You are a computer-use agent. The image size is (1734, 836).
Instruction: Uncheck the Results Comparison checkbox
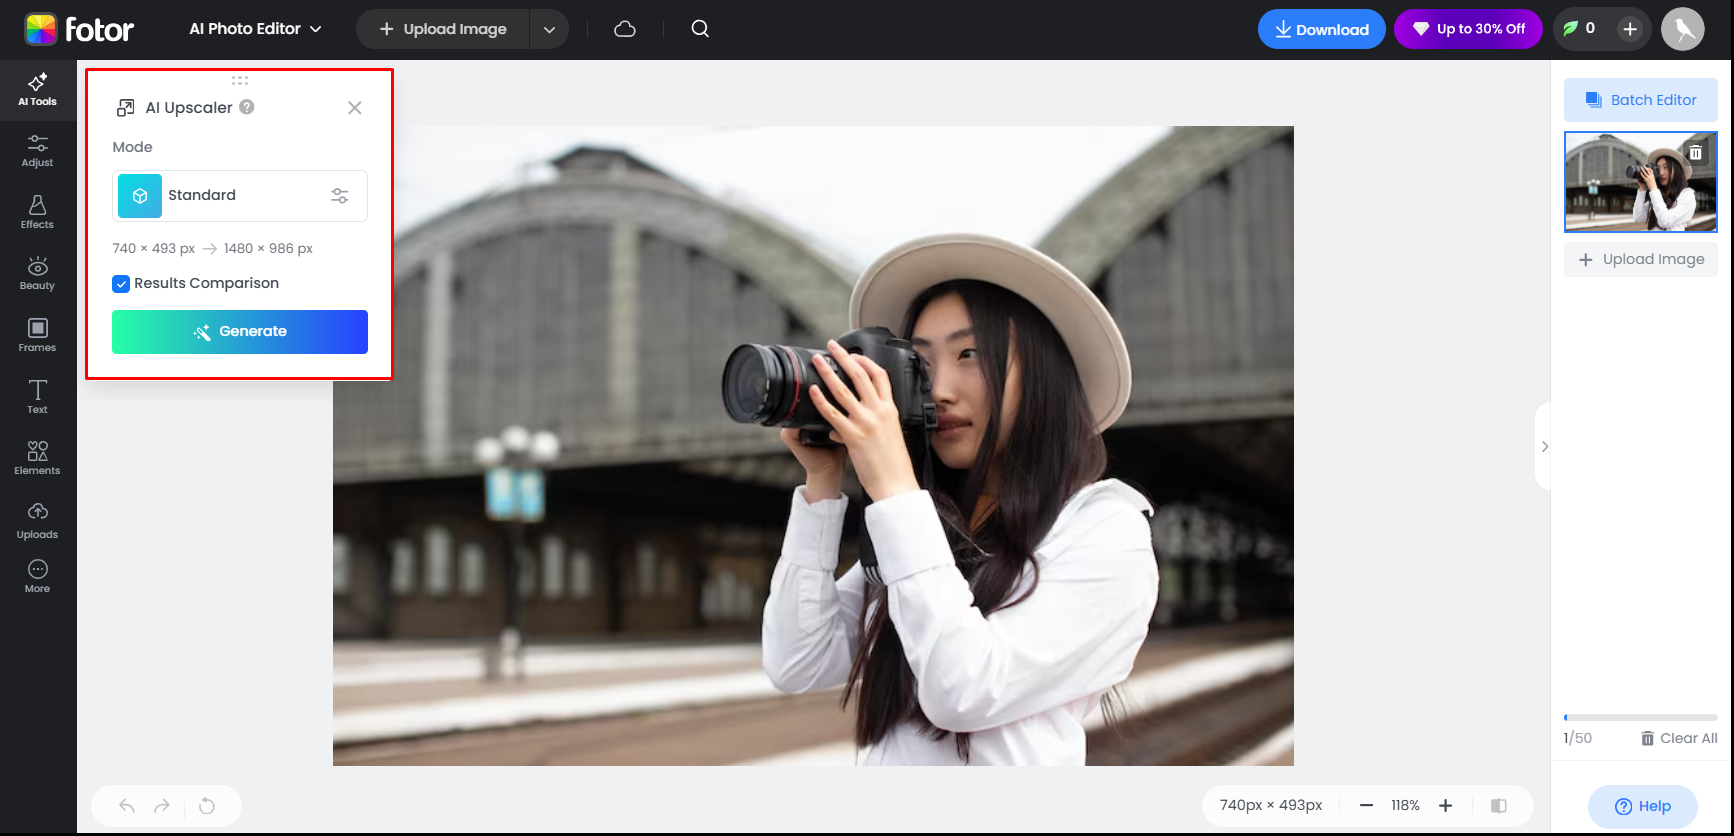pos(121,284)
